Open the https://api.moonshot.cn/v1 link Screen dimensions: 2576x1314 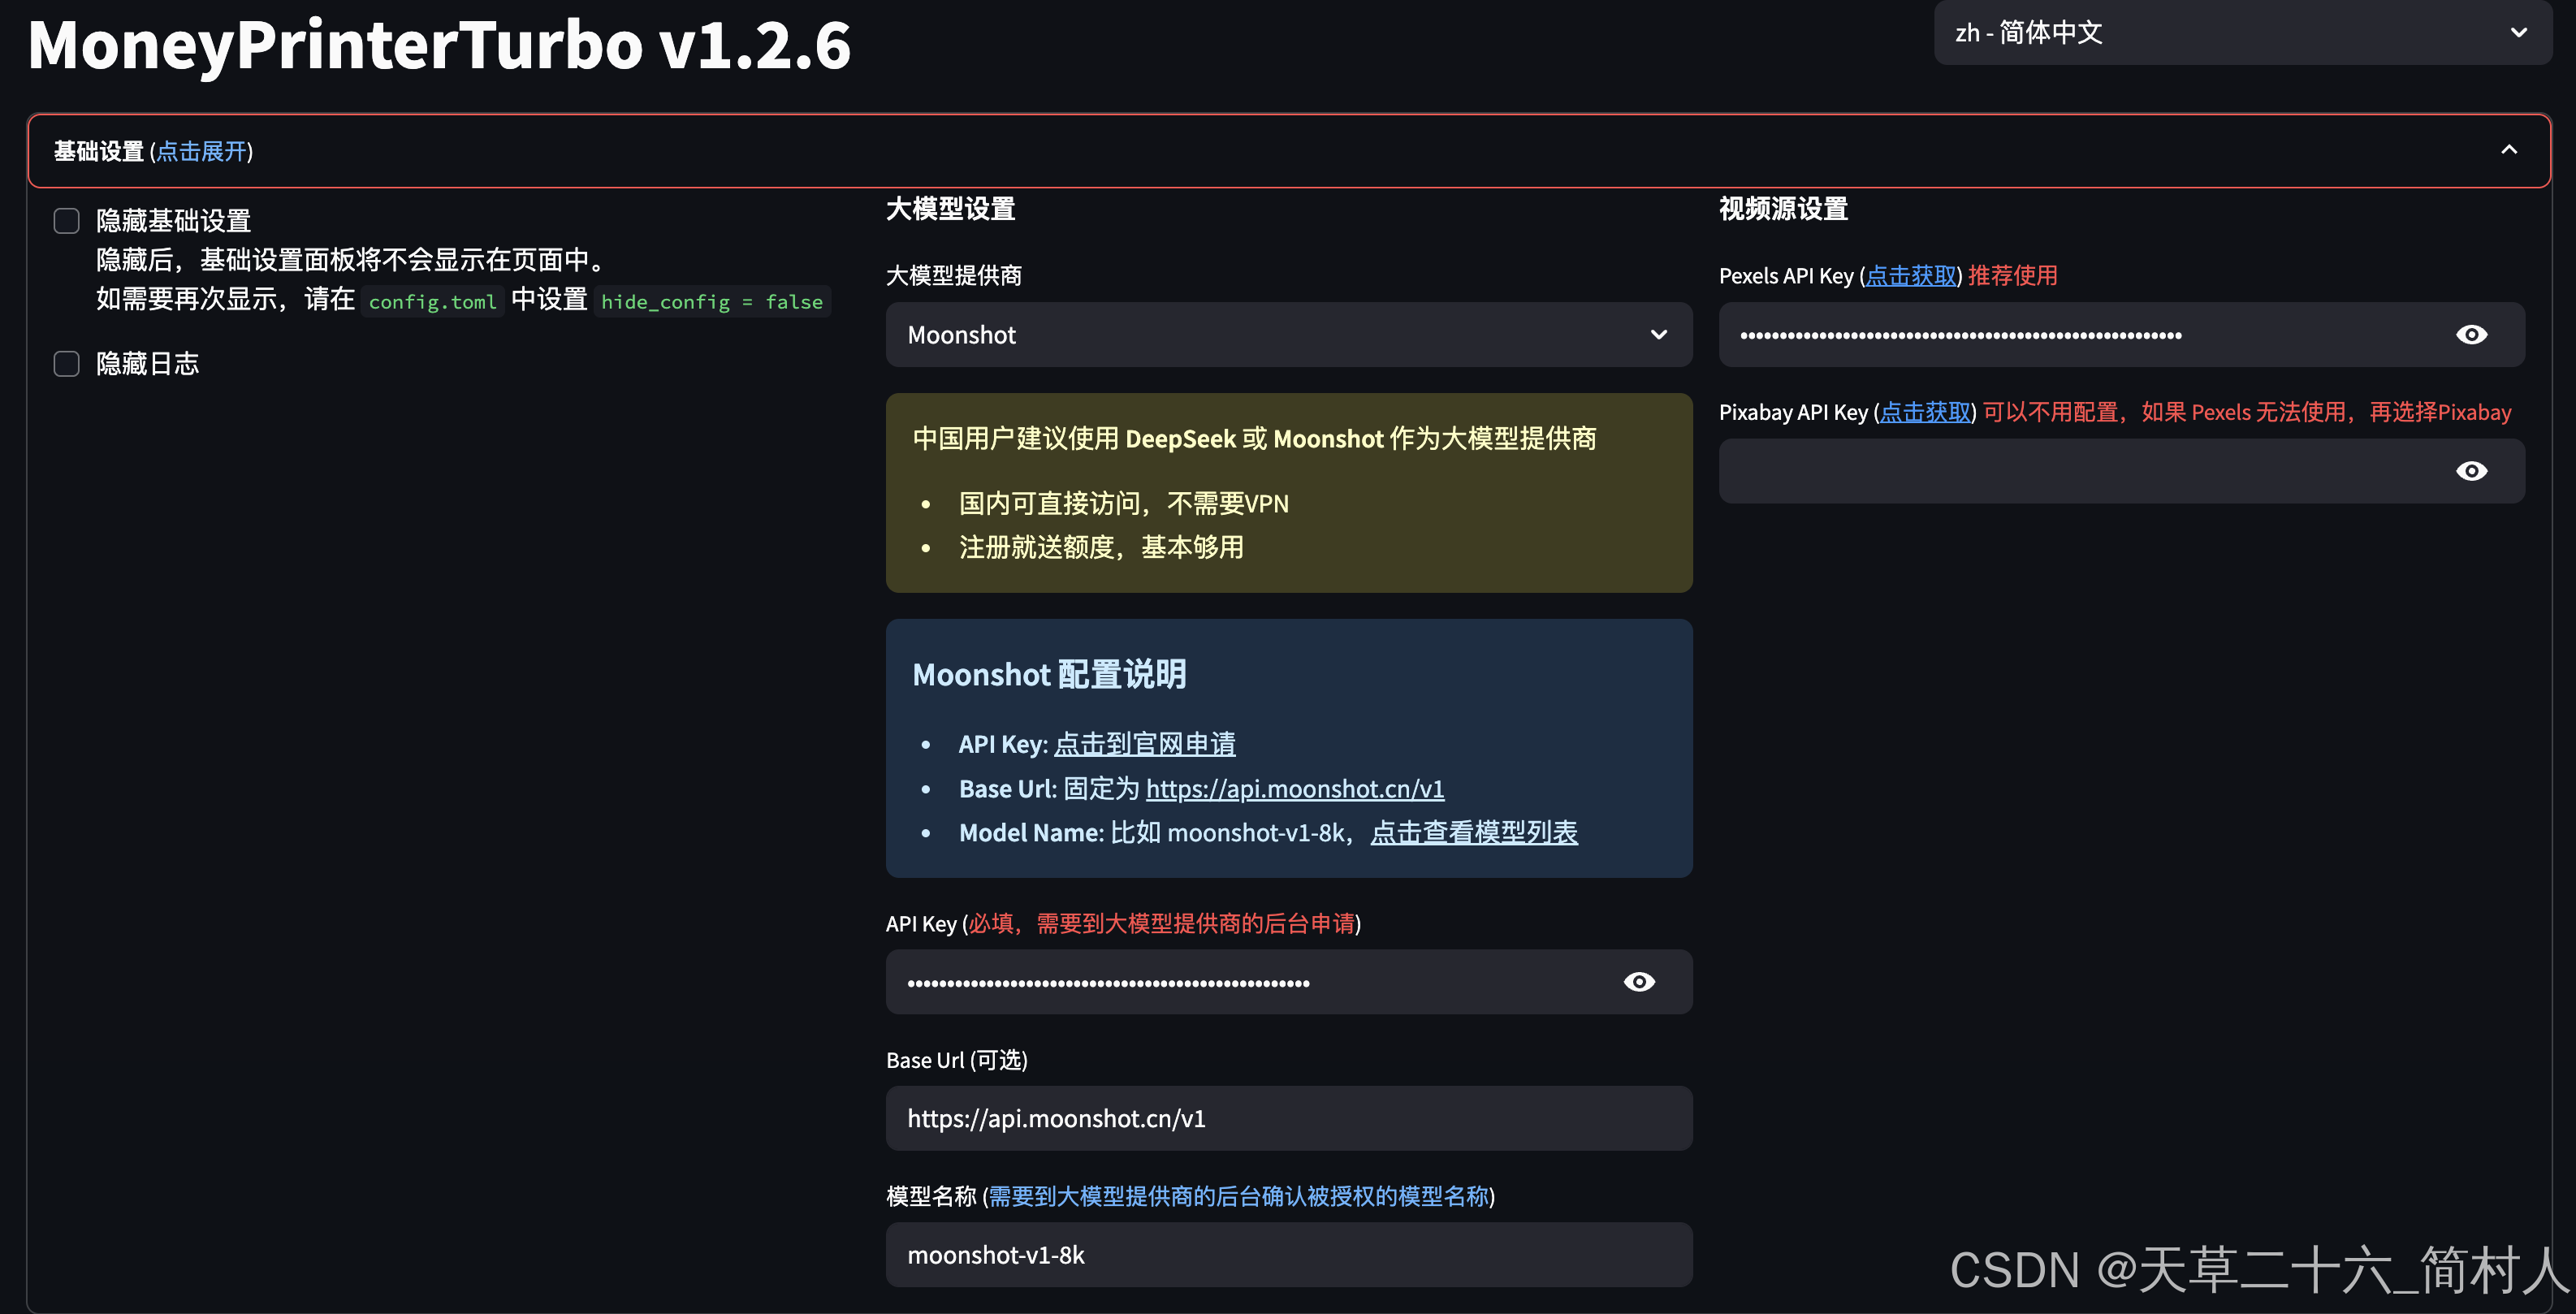tap(1295, 788)
